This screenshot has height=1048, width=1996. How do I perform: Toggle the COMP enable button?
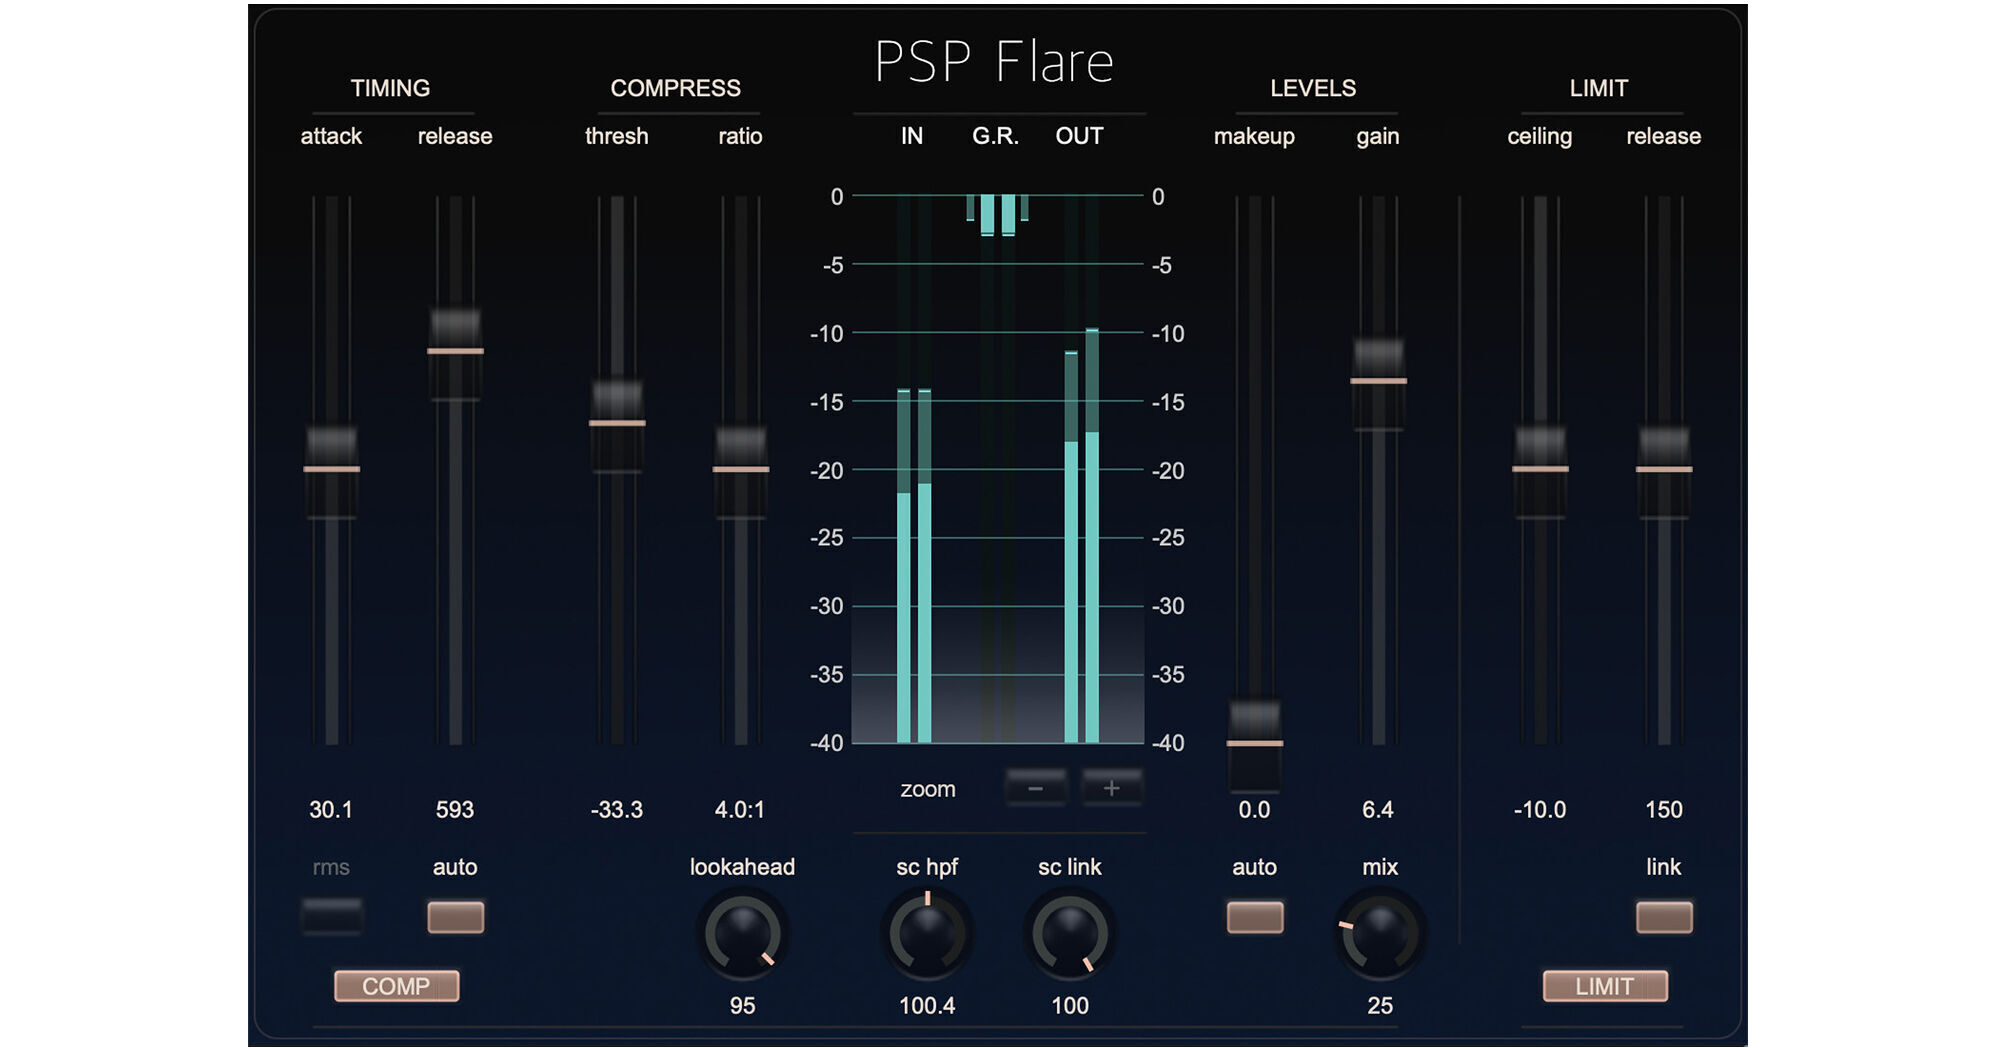pyautogui.click(x=397, y=986)
